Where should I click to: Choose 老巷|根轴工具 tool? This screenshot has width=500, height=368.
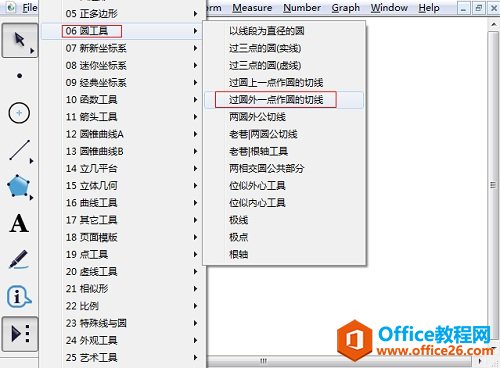coord(284,151)
